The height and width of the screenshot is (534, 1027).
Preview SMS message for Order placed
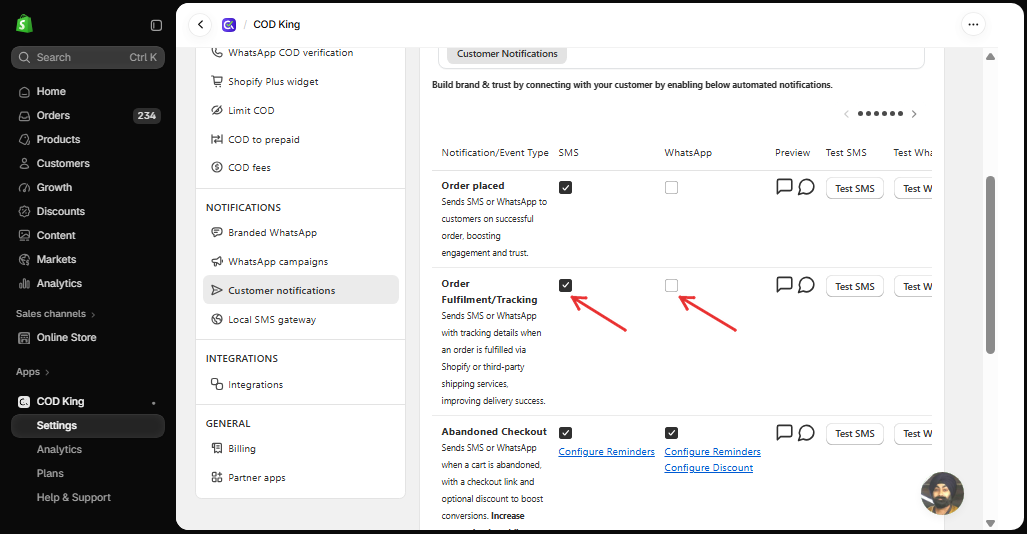tap(784, 187)
